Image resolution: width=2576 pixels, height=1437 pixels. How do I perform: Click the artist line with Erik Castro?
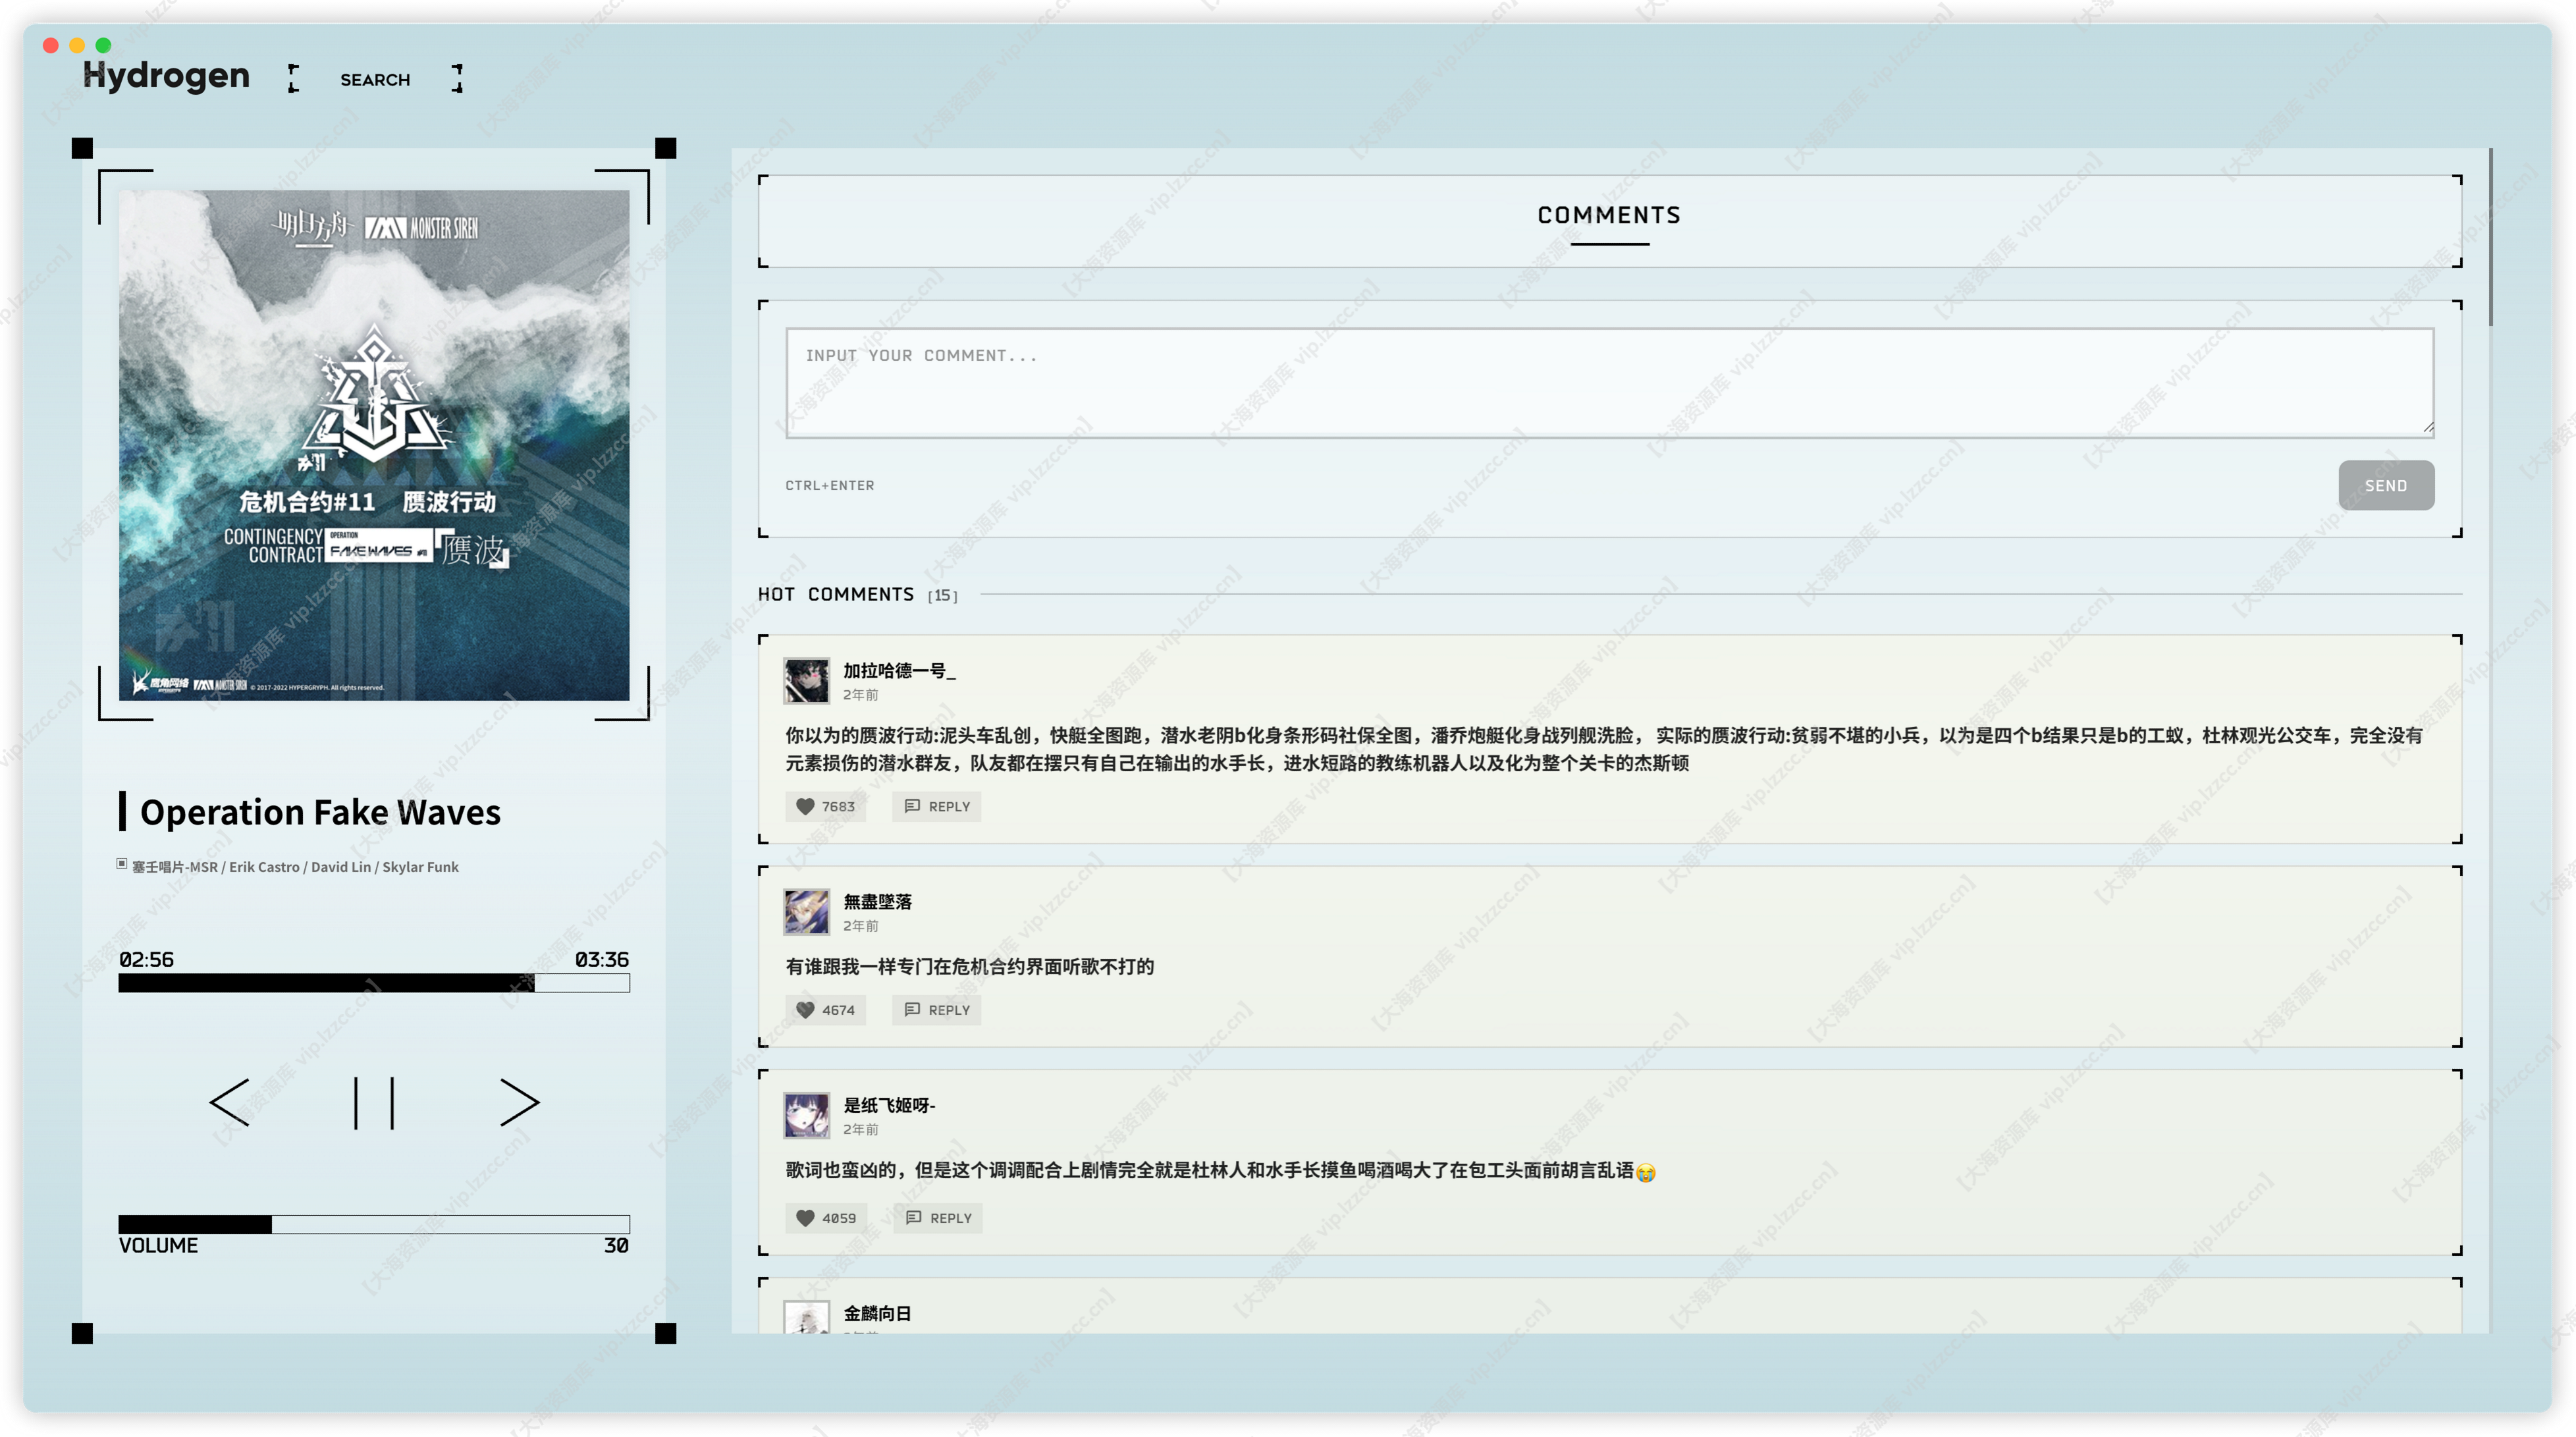(295, 867)
